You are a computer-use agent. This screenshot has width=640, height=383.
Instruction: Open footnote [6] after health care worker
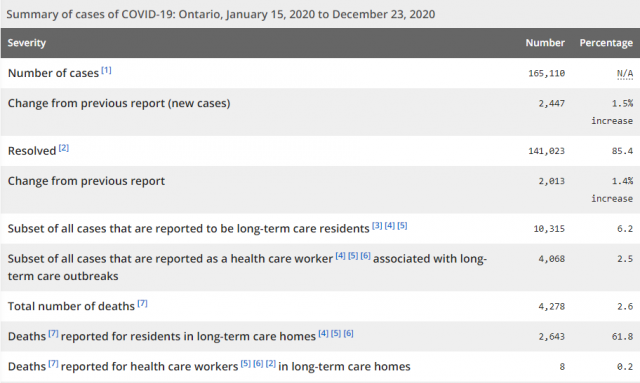[x=365, y=256]
